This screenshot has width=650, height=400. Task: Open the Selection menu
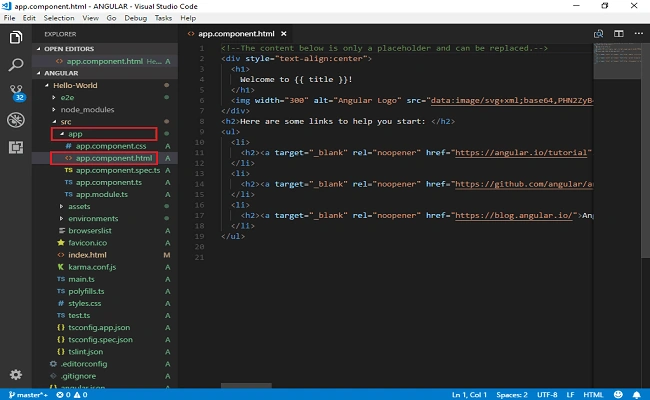click(x=59, y=18)
